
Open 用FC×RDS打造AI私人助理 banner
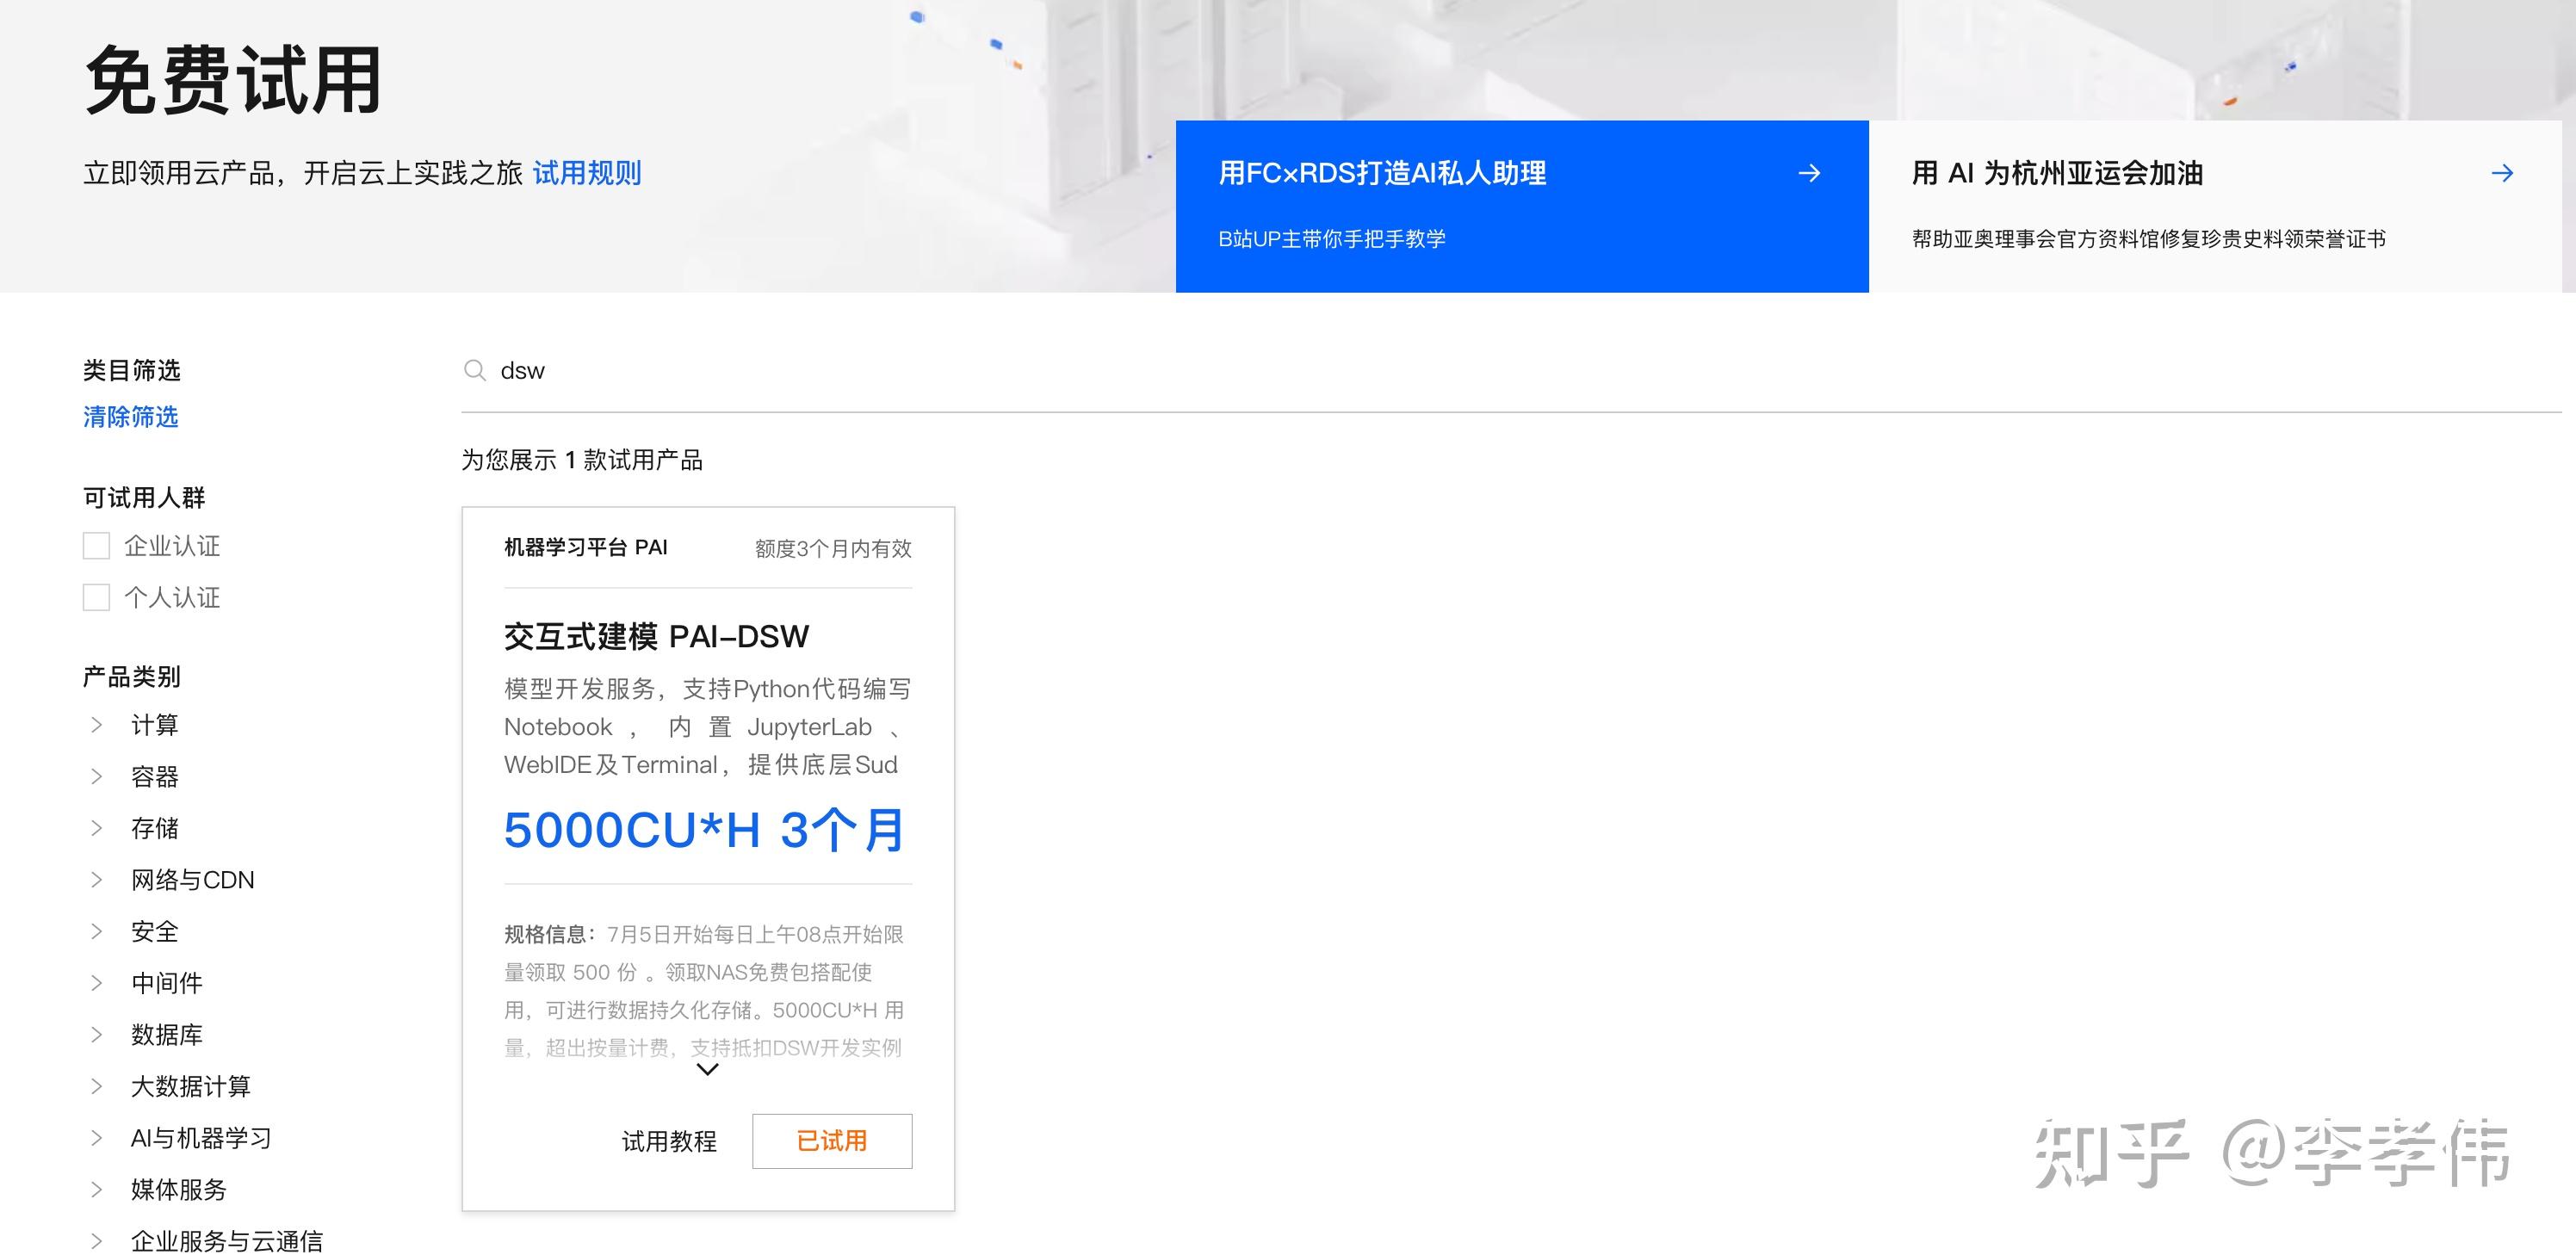(x=1522, y=206)
